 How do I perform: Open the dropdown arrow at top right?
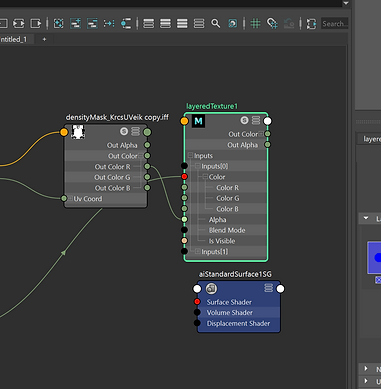pos(346,3)
